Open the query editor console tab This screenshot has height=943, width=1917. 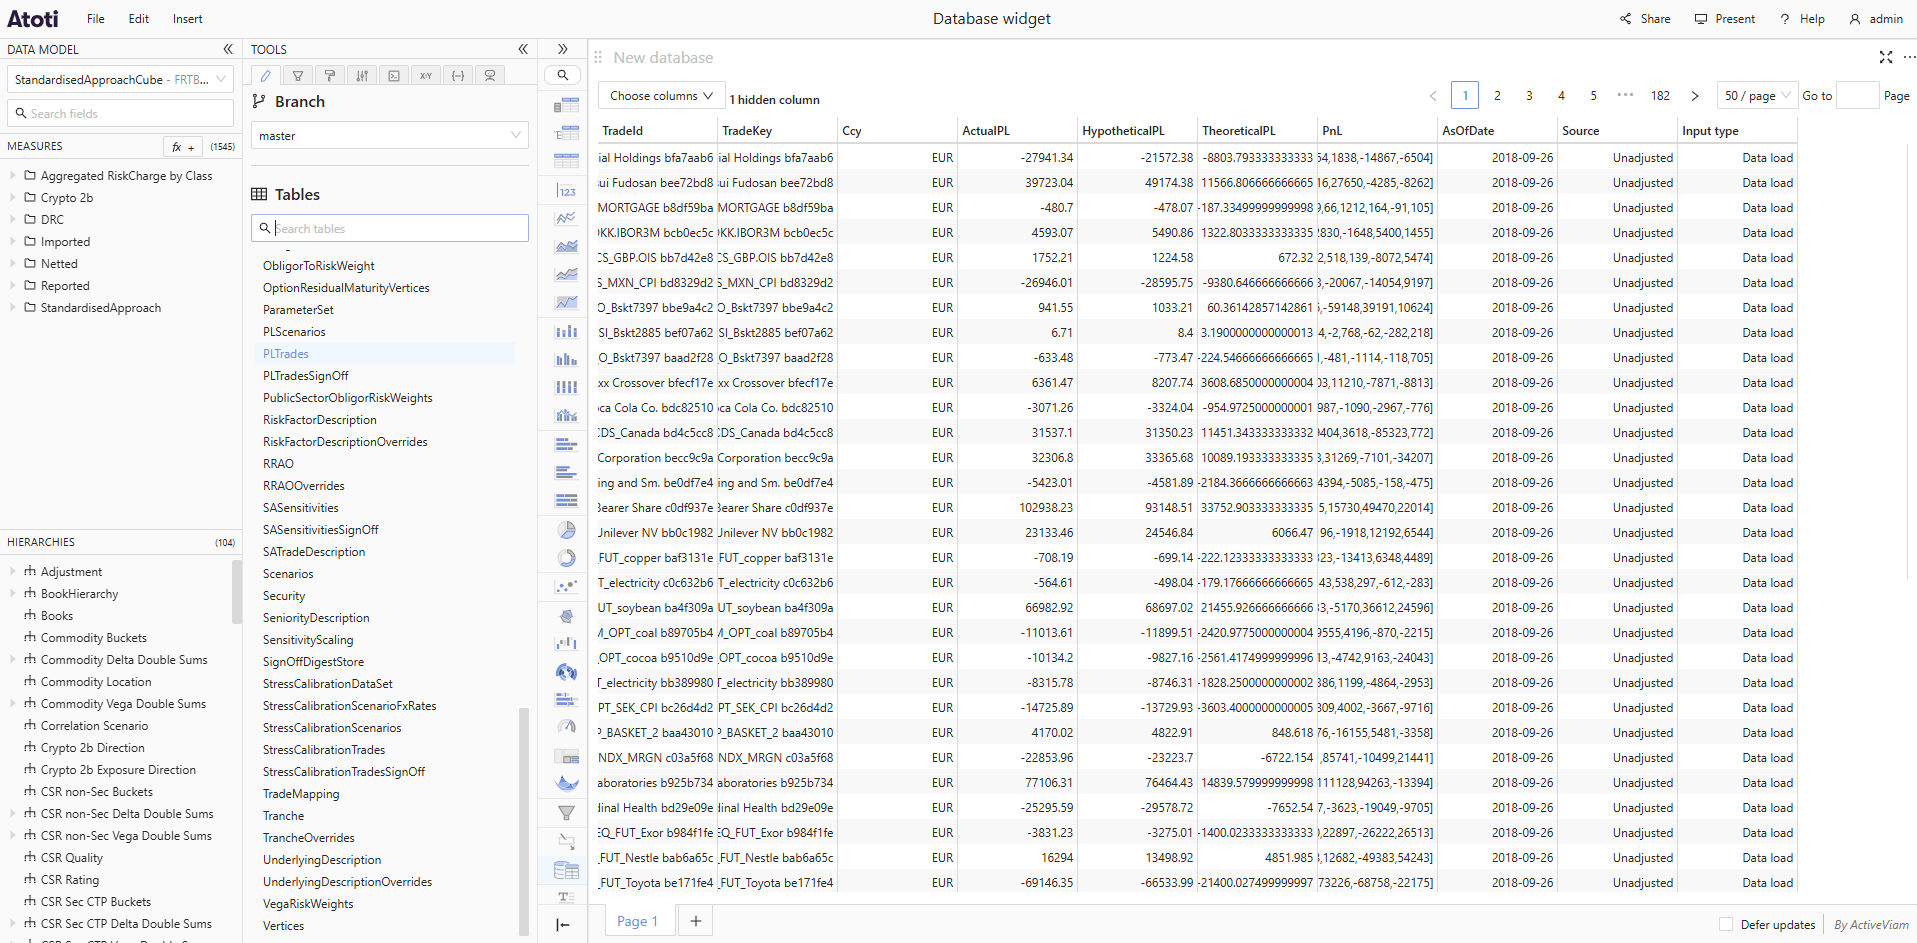click(x=394, y=75)
